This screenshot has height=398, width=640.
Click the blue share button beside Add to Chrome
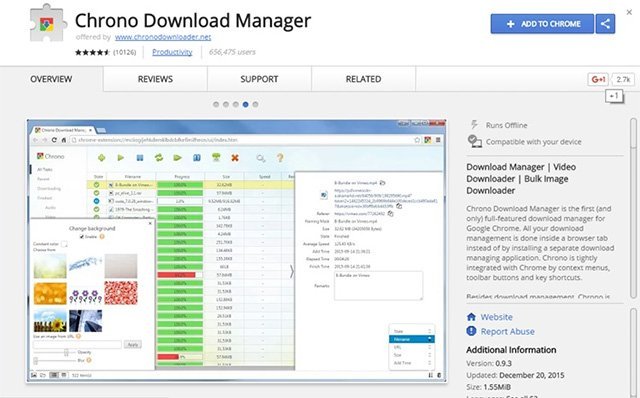605,24
